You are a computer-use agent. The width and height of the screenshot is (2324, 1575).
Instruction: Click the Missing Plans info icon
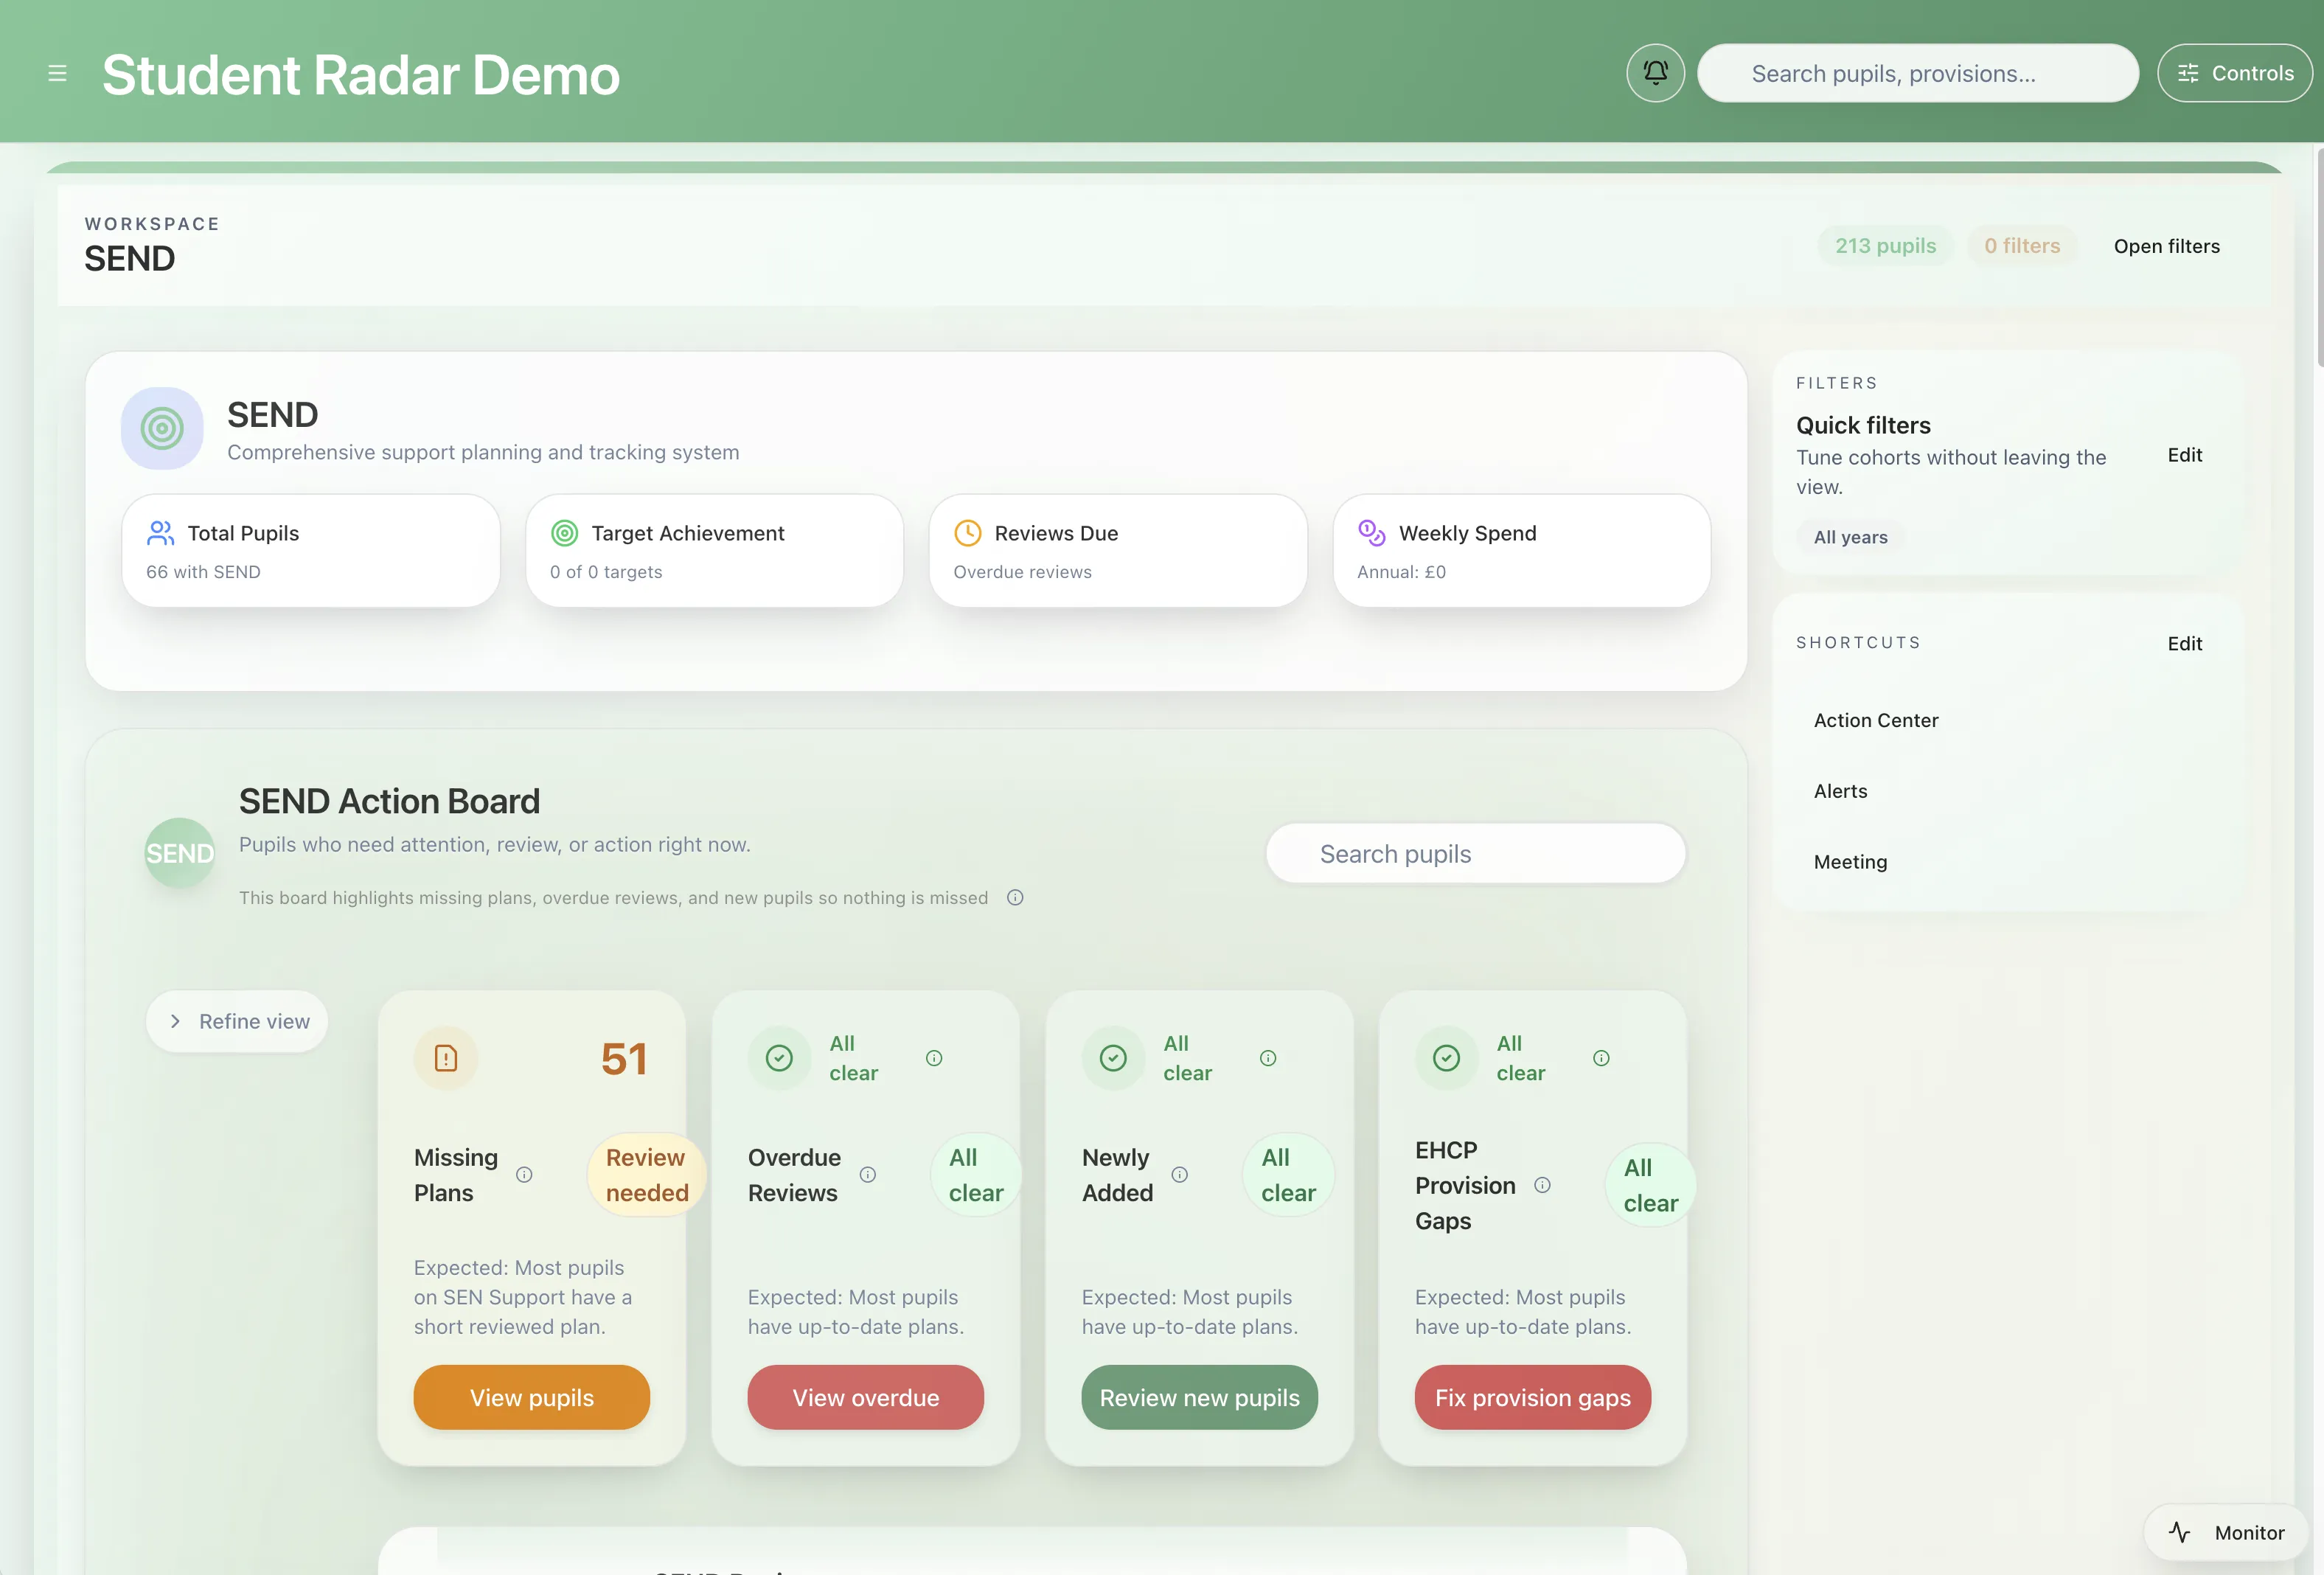tap(524, 1174)
